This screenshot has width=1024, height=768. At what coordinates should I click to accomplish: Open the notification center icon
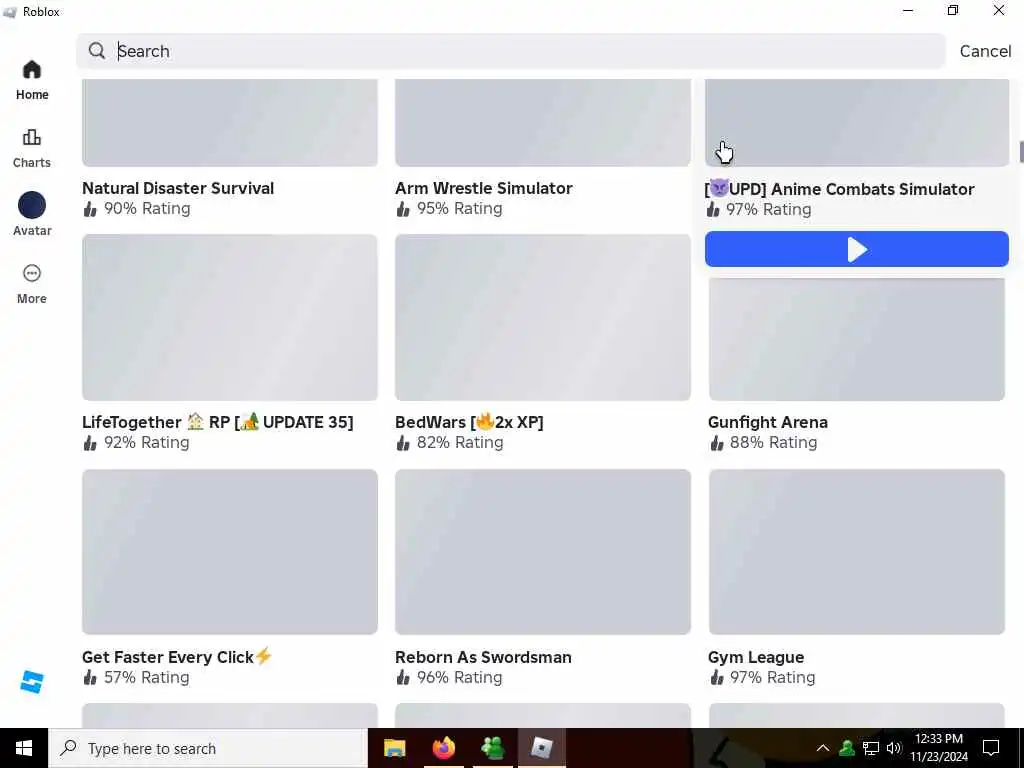click(991, 748)
